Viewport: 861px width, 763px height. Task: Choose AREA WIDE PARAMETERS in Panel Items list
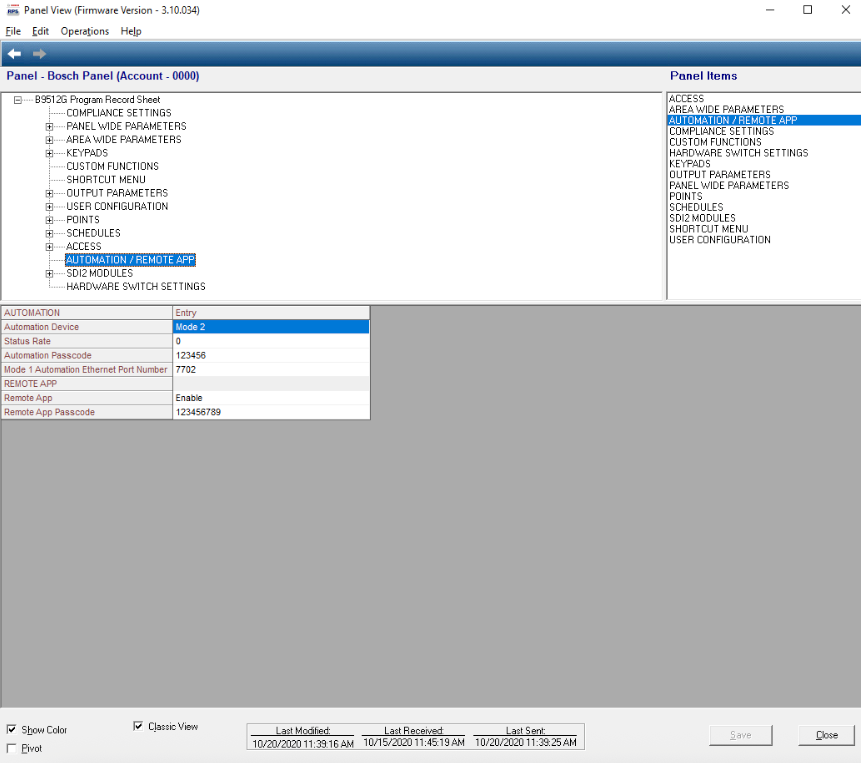point(726,109)
